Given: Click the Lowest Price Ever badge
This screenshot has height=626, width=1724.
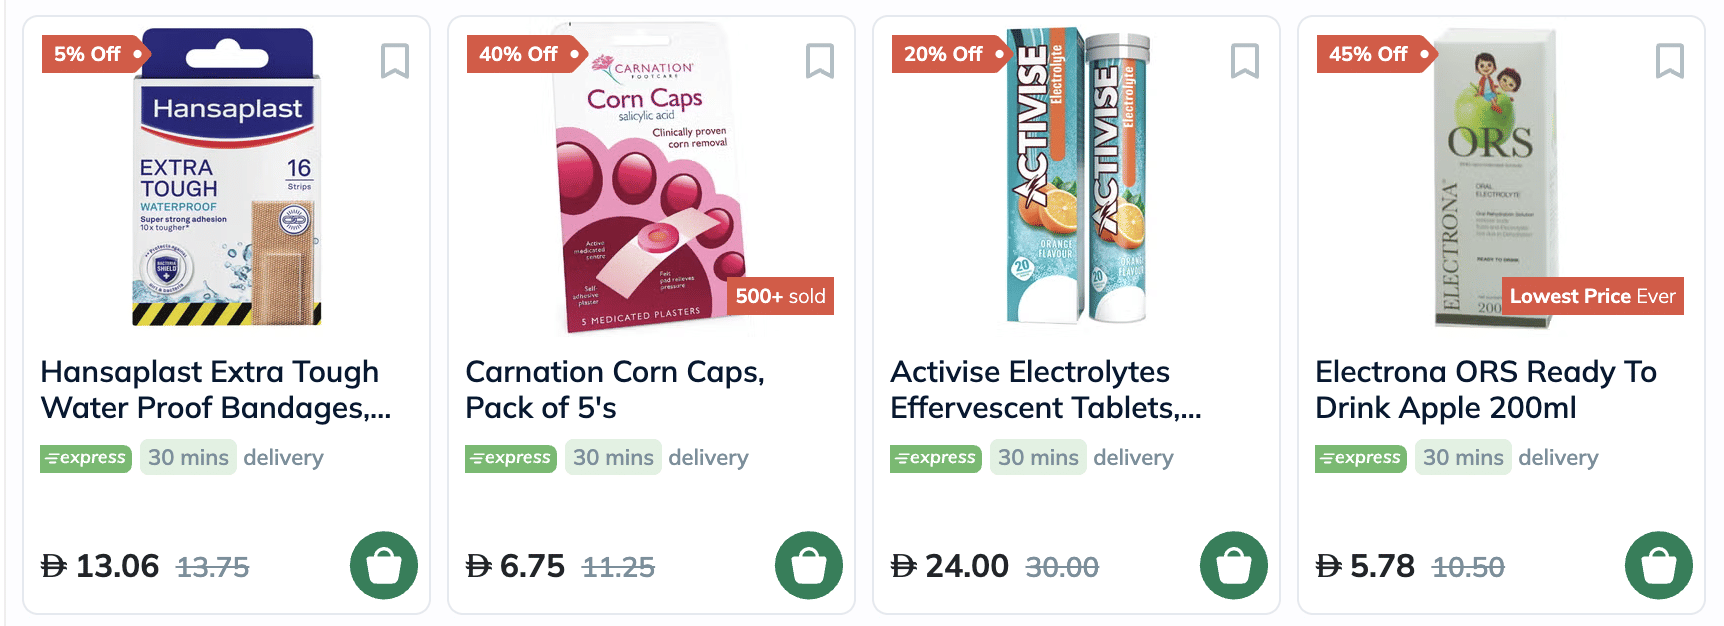Looking at the screenshot, I should pos(1592,296).
